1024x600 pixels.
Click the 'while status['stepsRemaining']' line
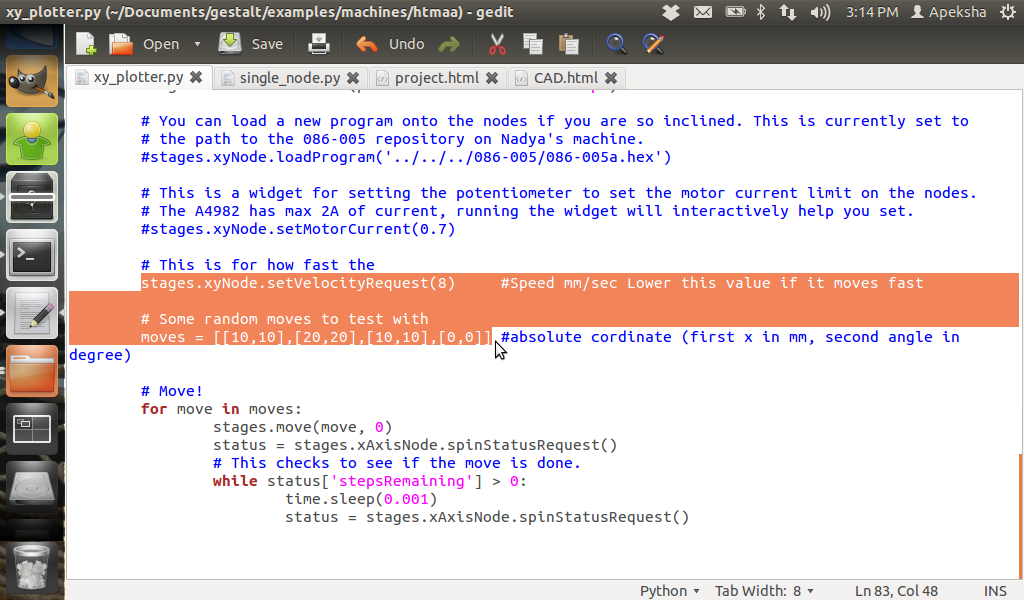(370, 481)
